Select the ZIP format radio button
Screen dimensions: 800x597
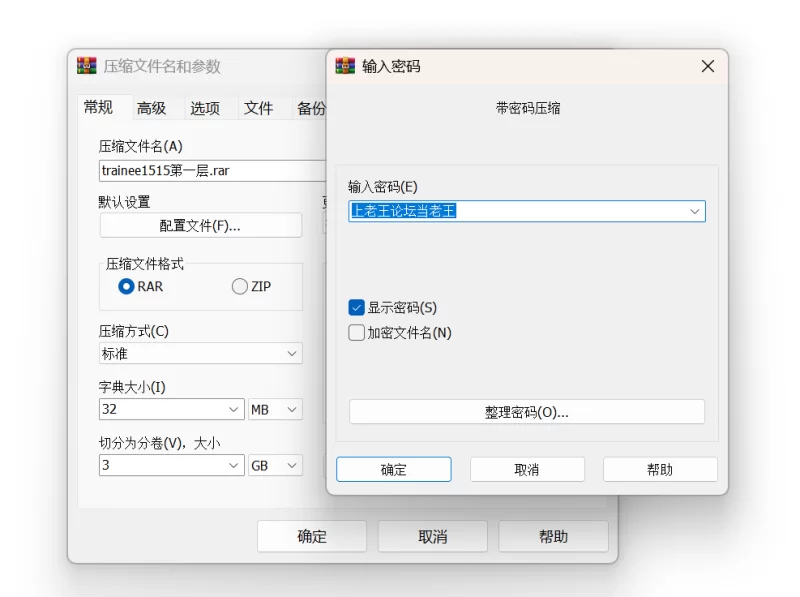click(x=239, y=287)
